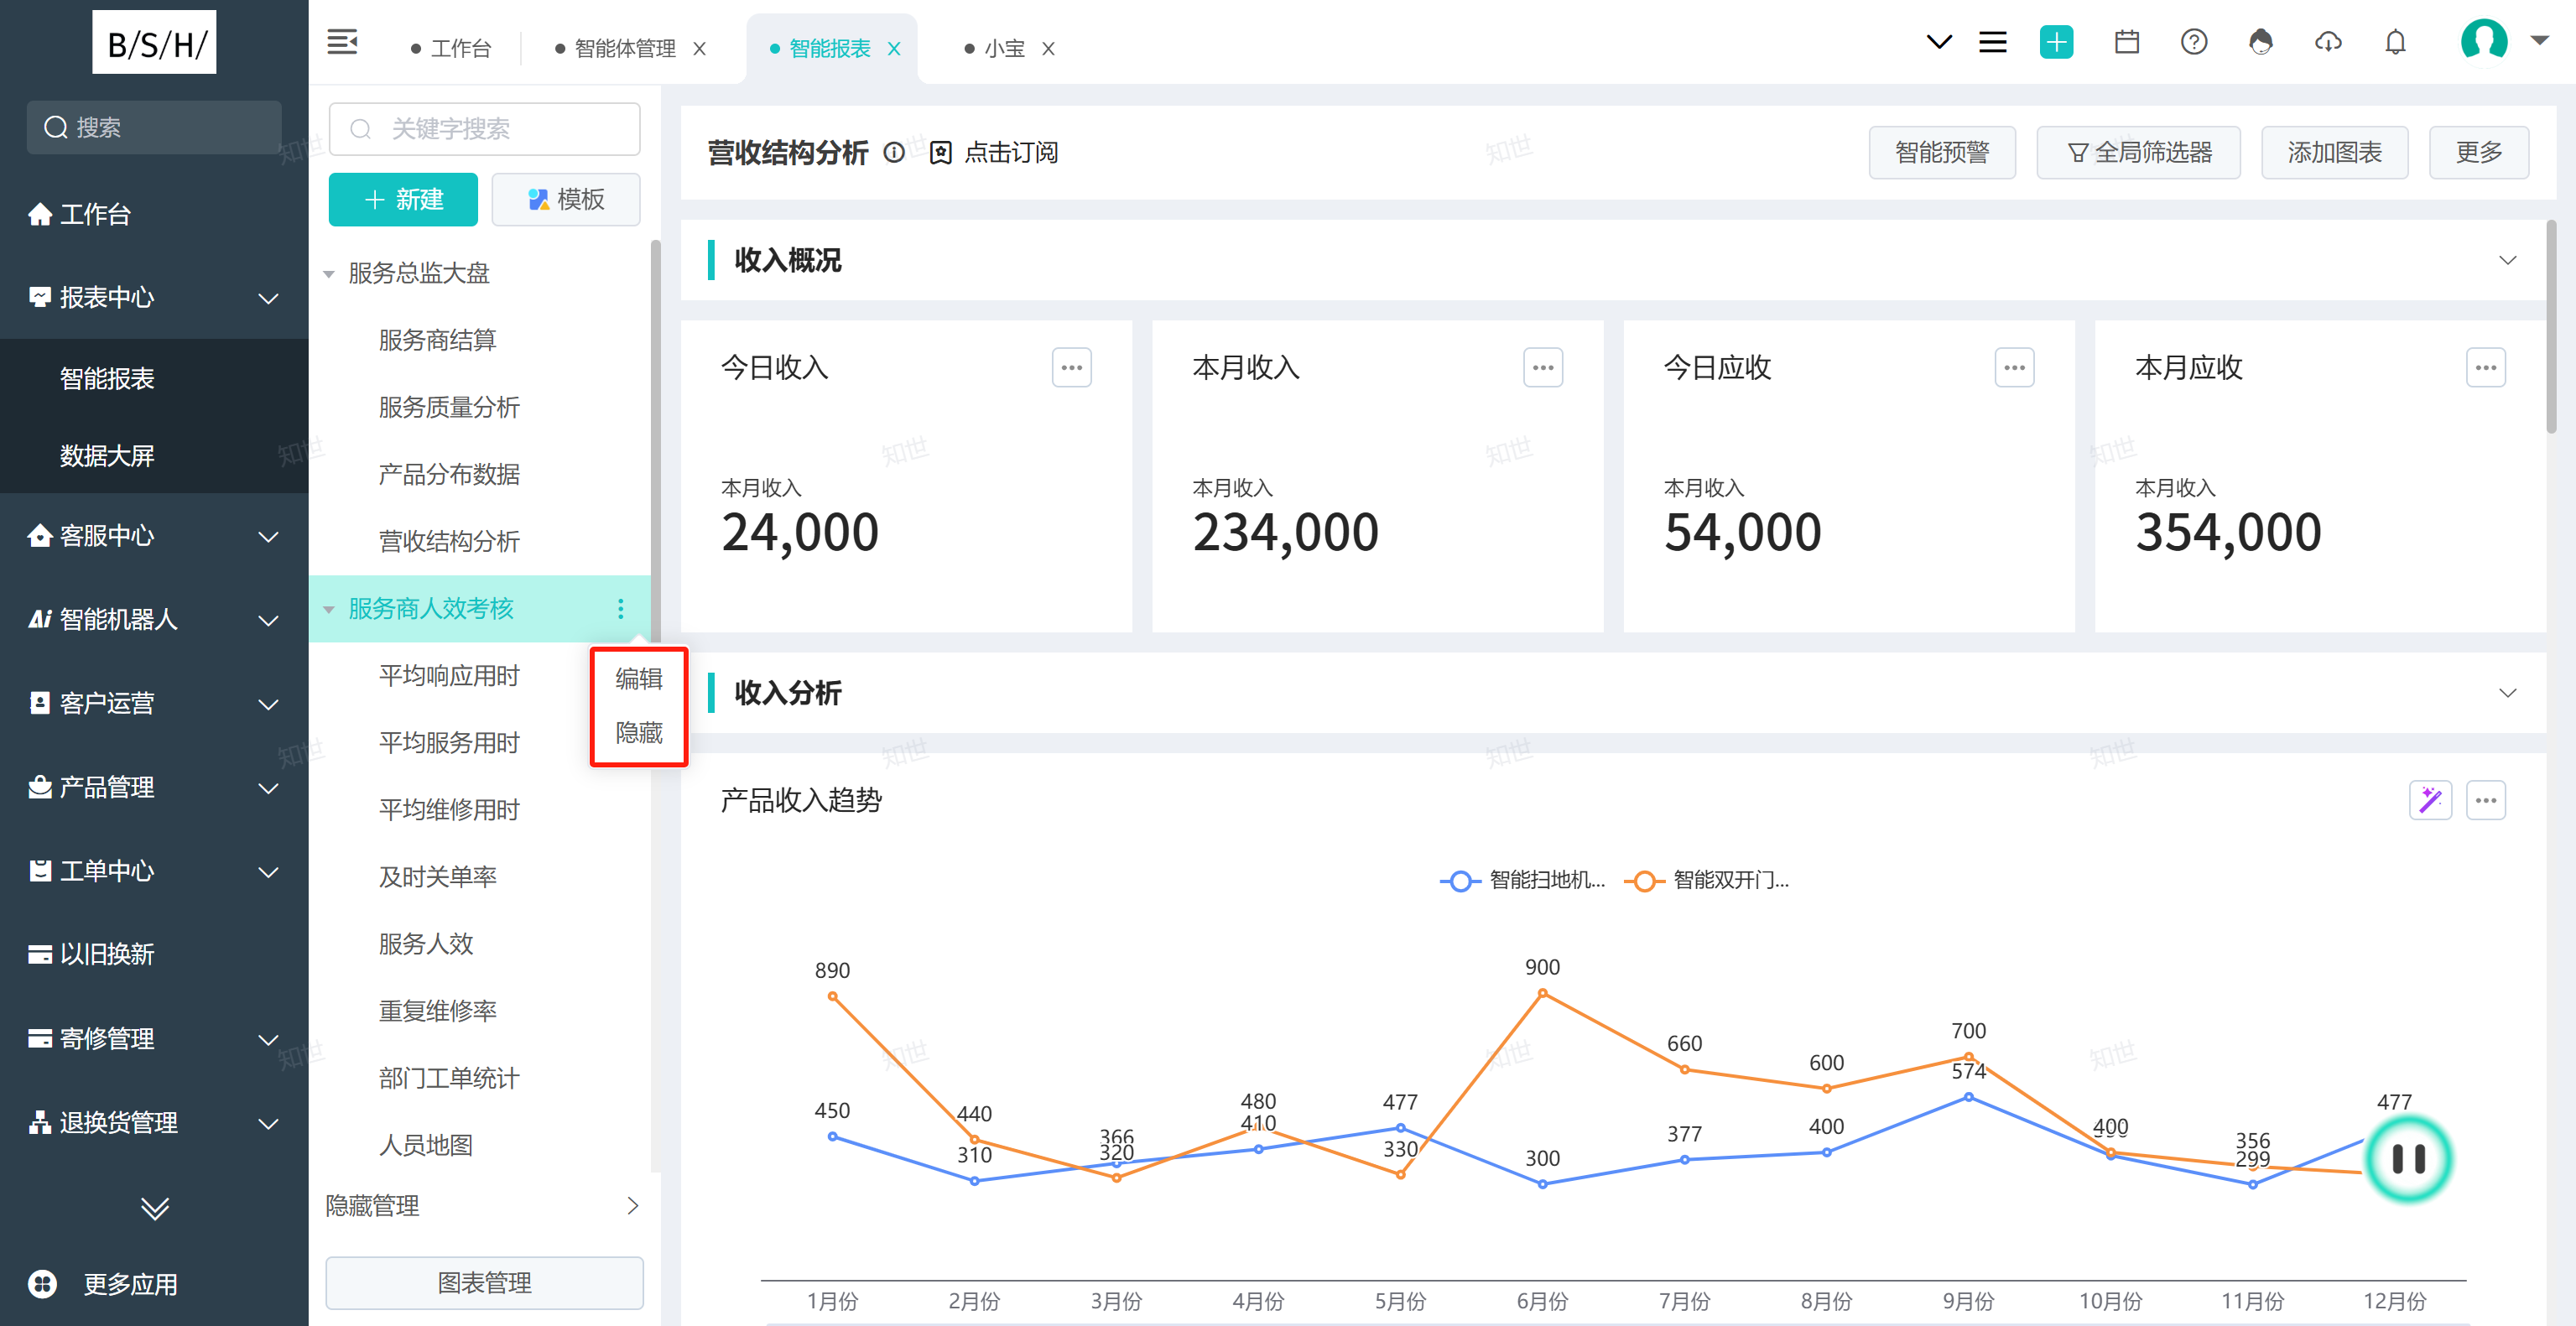
Task: Open 智能预警
Action: coord(1942,152)
